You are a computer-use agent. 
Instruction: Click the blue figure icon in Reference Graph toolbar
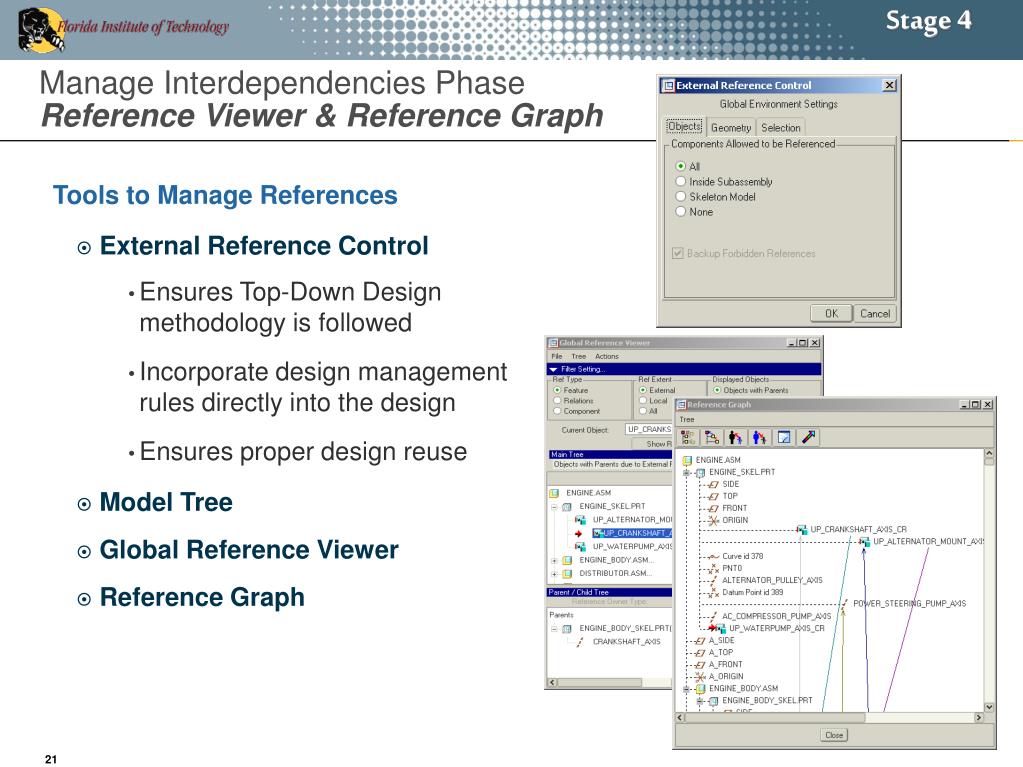tap(759, 437)
